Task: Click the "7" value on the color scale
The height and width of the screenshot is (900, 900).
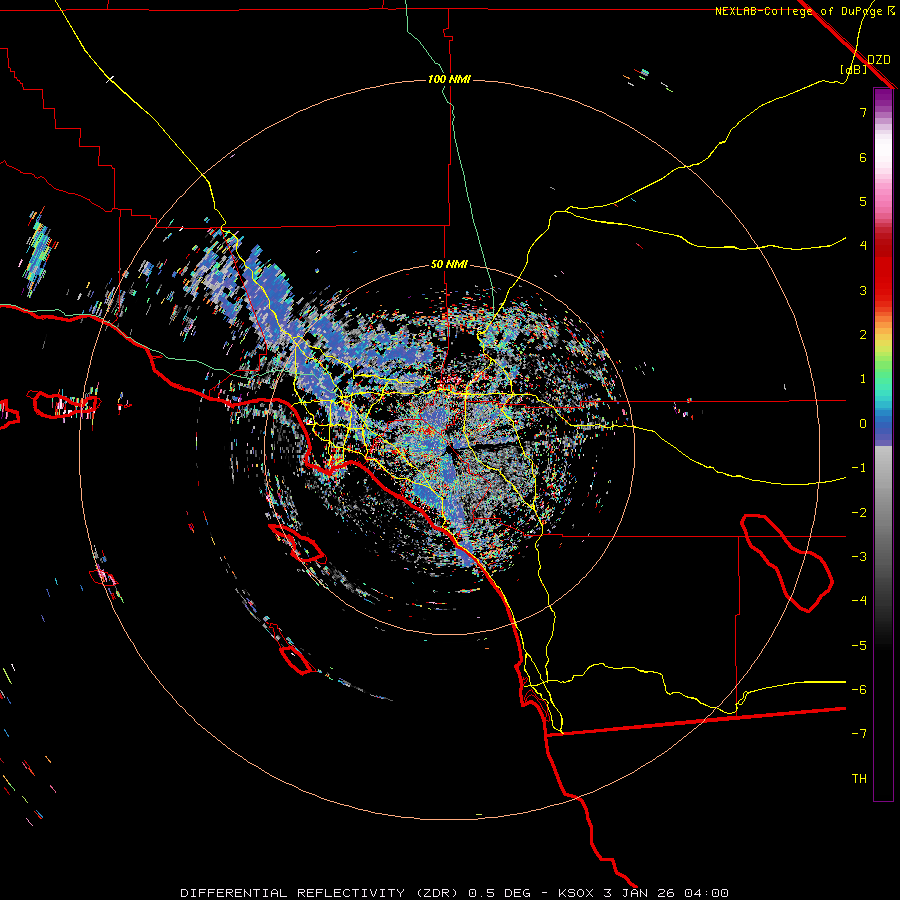Action: pyautogui.click(x=863, y=112)
